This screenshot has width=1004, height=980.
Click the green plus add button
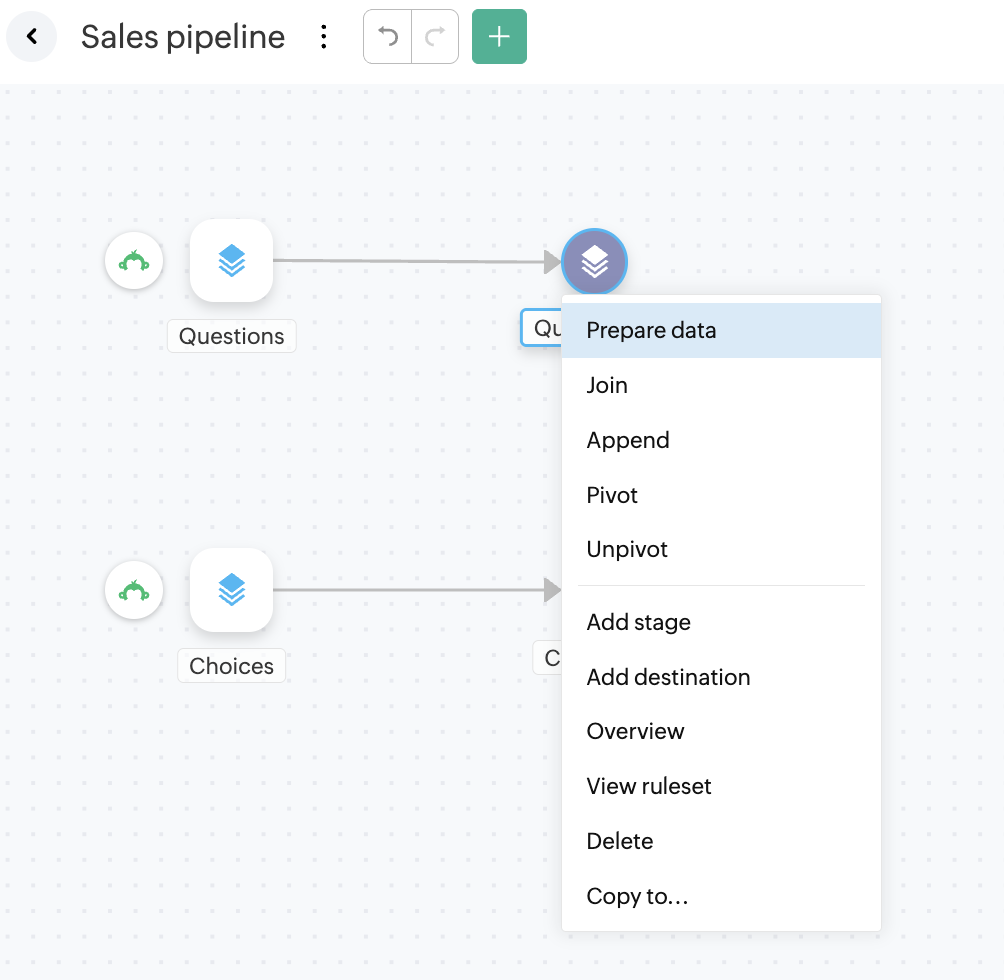pos(499,37)
